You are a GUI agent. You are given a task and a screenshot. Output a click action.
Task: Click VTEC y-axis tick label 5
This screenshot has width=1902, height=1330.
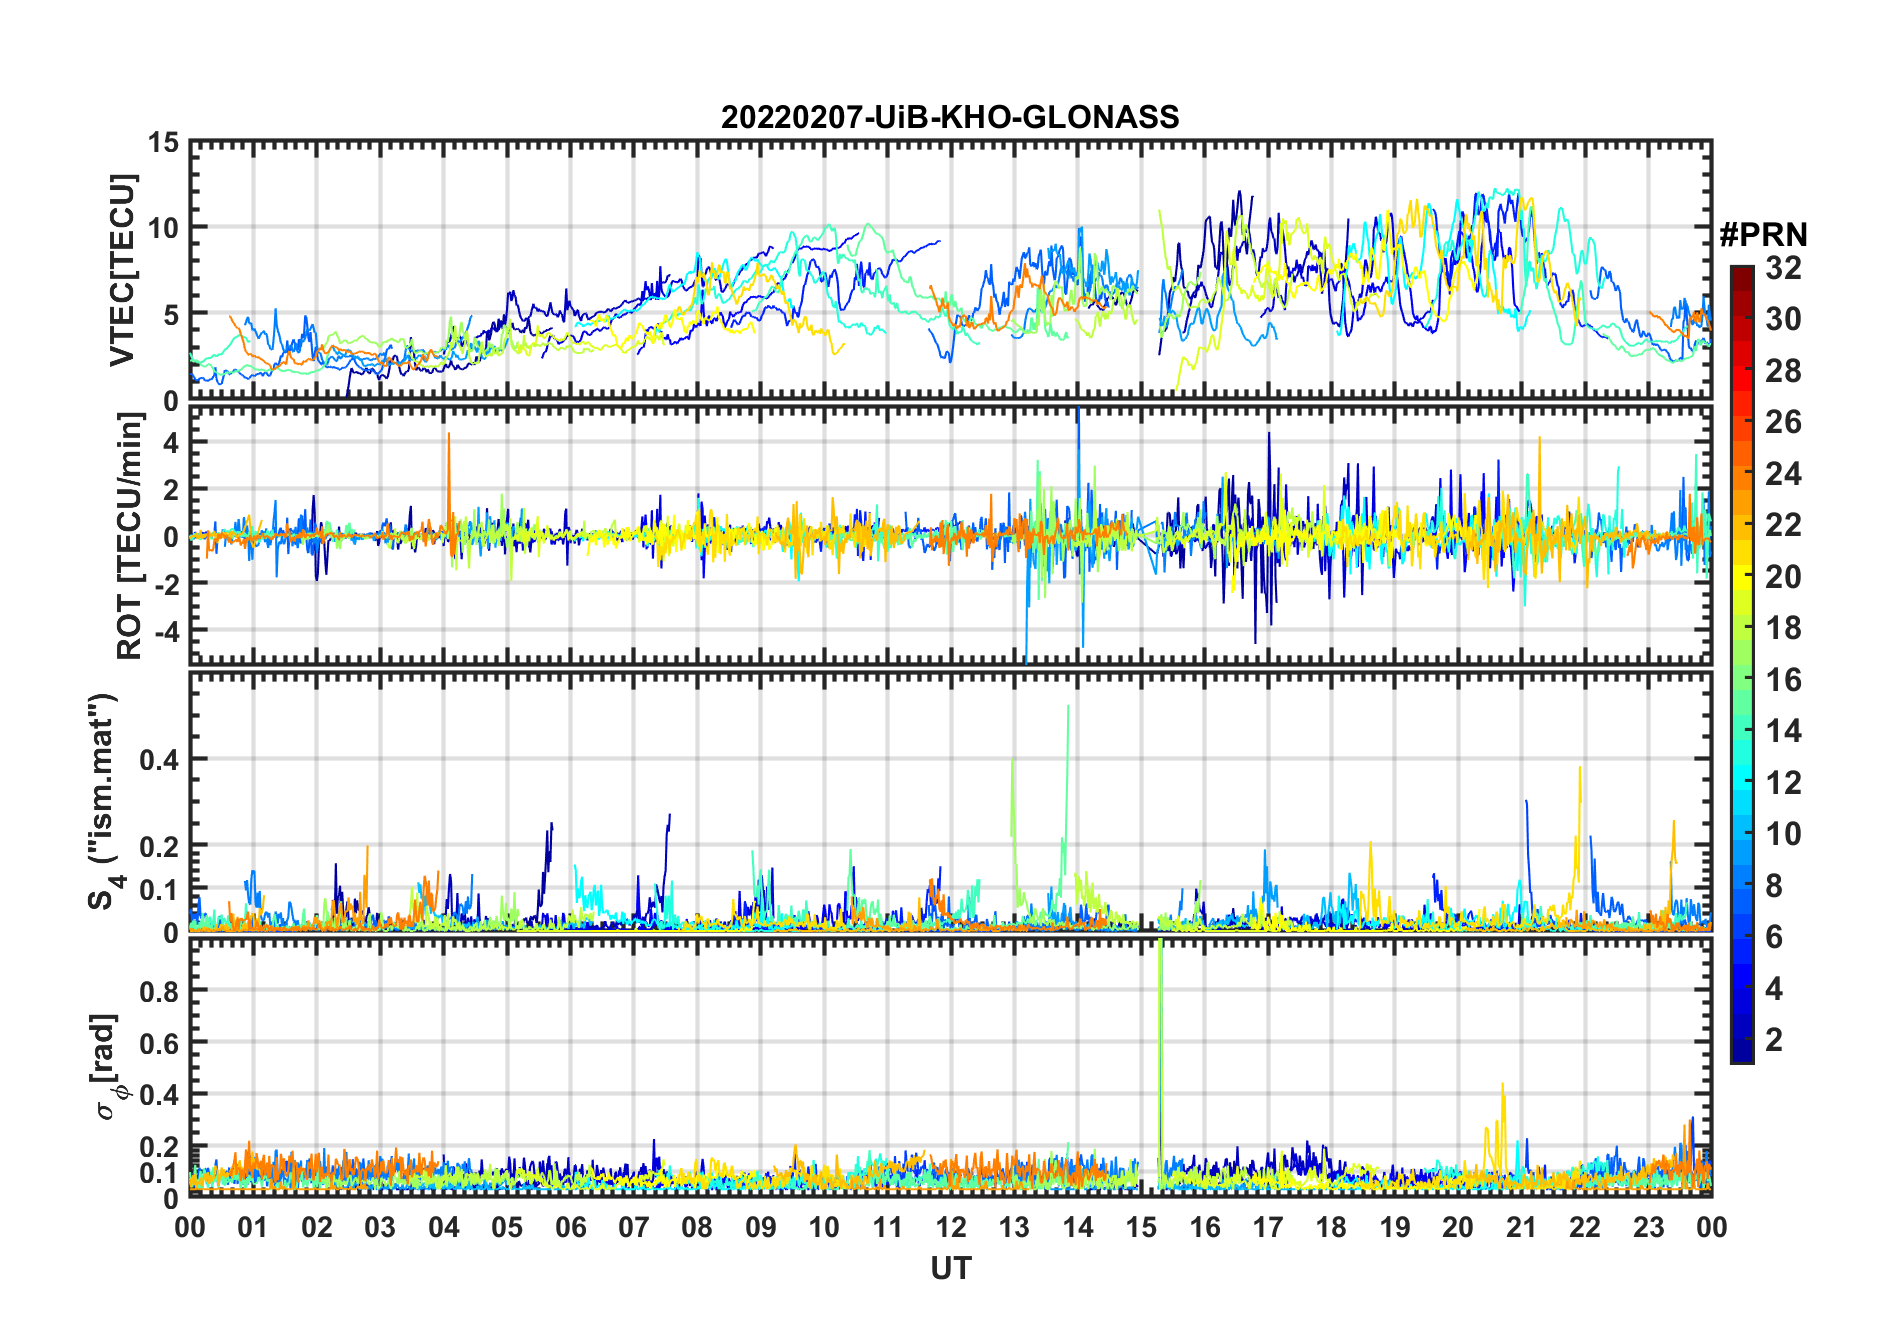tap(171, 314)
